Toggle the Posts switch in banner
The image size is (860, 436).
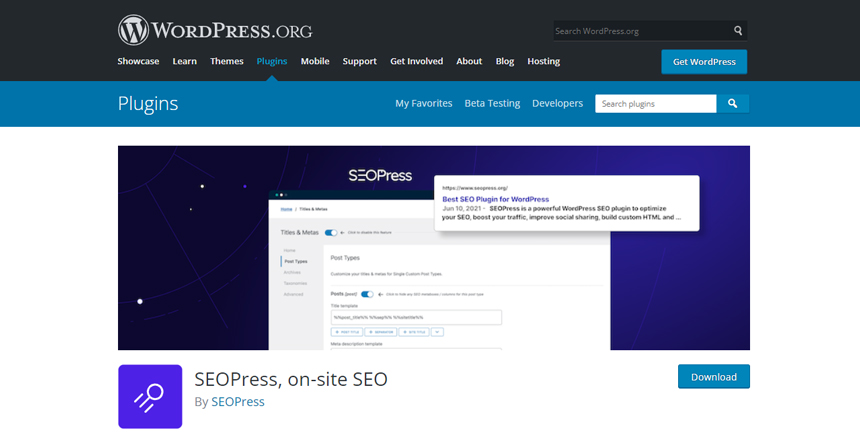click(x=367, y=295)
